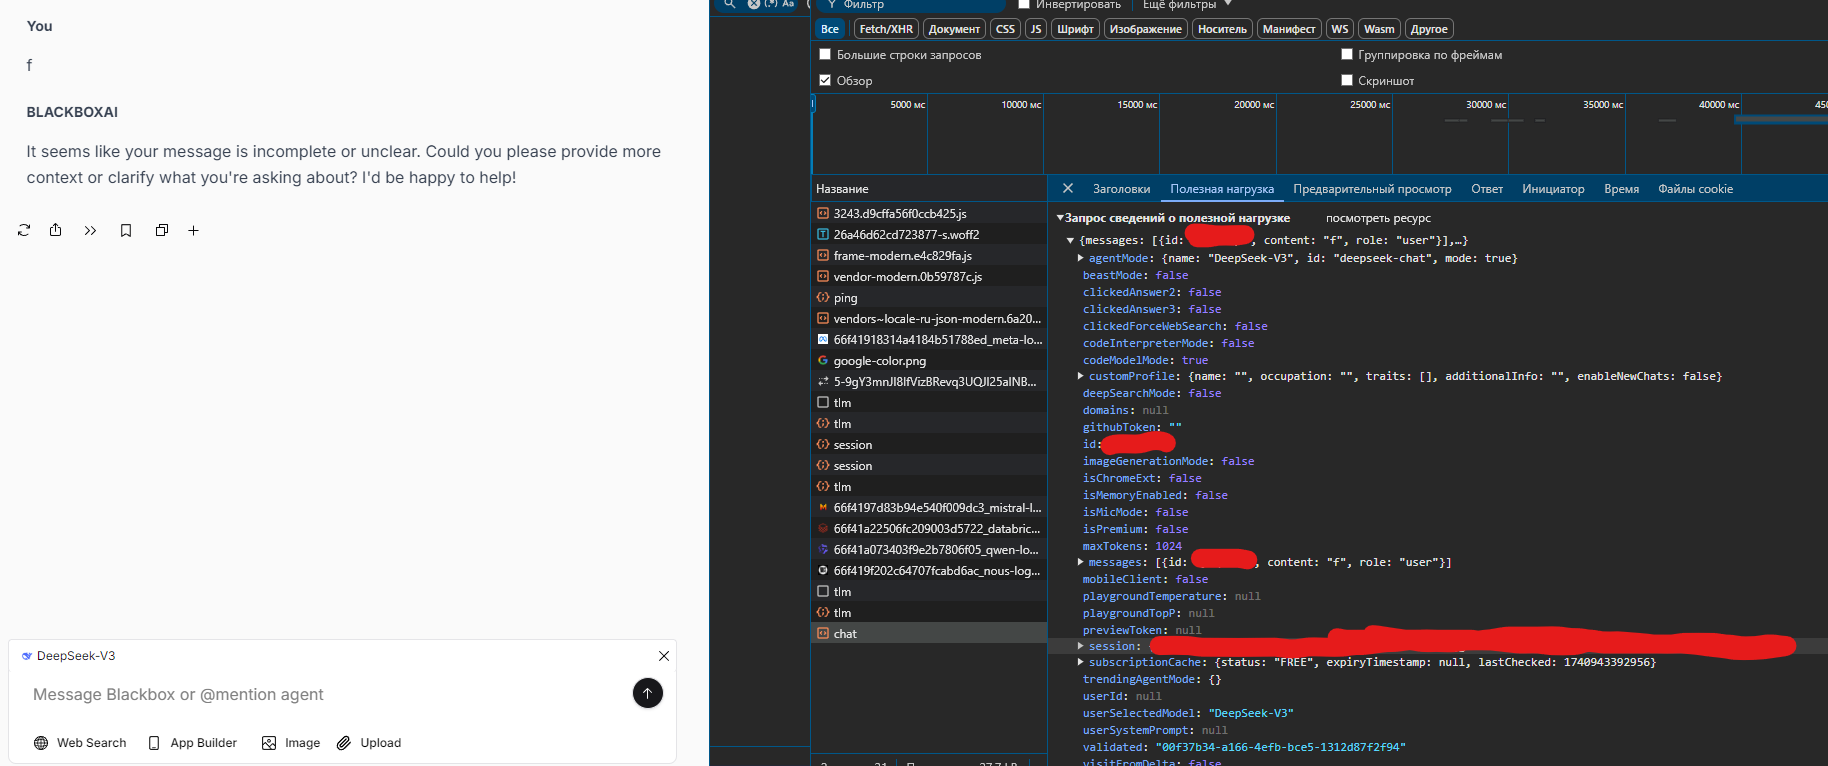Expand the subscriptionCache property

1081,662
